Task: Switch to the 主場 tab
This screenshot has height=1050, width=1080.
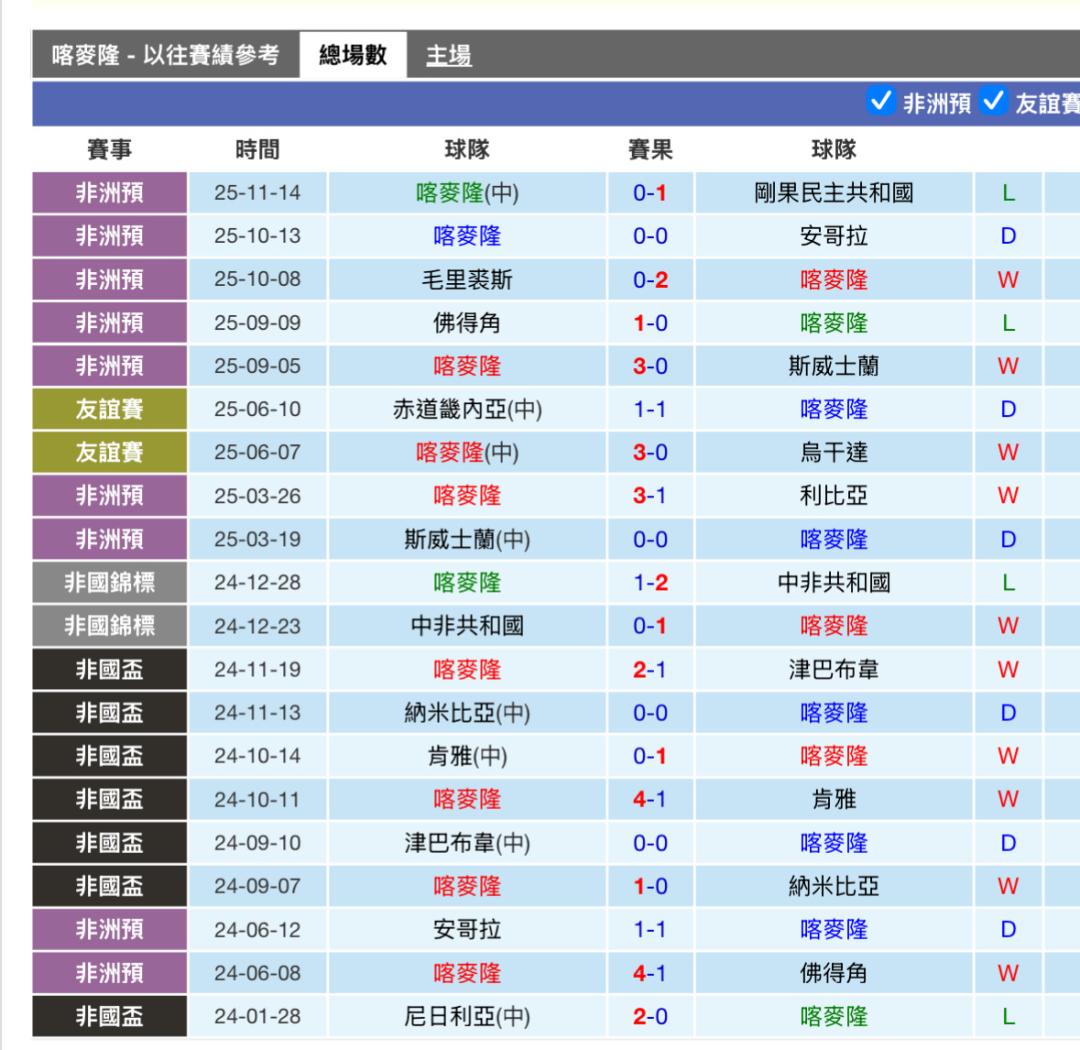Action: coord(449,55)
